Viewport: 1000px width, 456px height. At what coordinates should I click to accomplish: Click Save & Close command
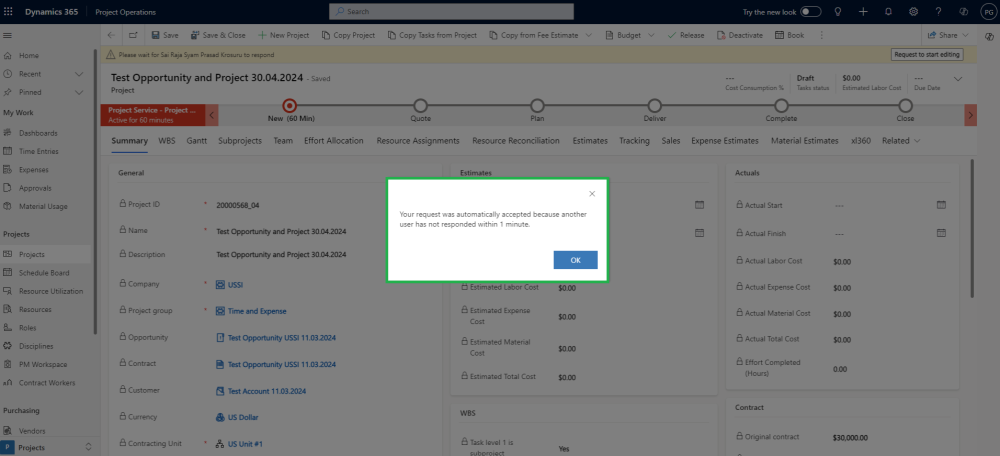coord(217,35)
